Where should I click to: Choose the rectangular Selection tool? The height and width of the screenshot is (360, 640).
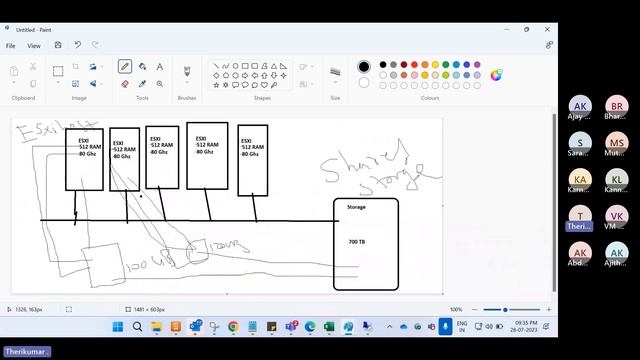(58, 71)
